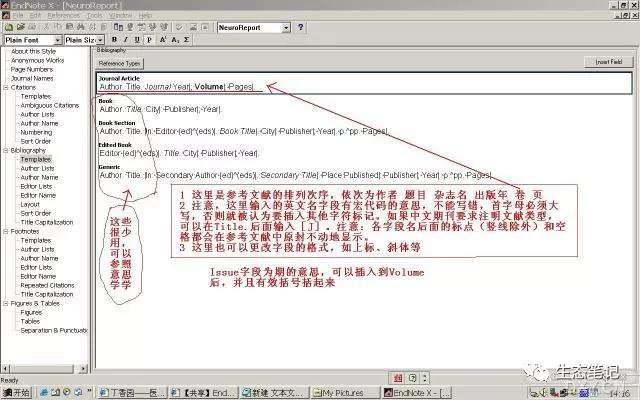Click the Open Library folder icon

pos(20,27)
